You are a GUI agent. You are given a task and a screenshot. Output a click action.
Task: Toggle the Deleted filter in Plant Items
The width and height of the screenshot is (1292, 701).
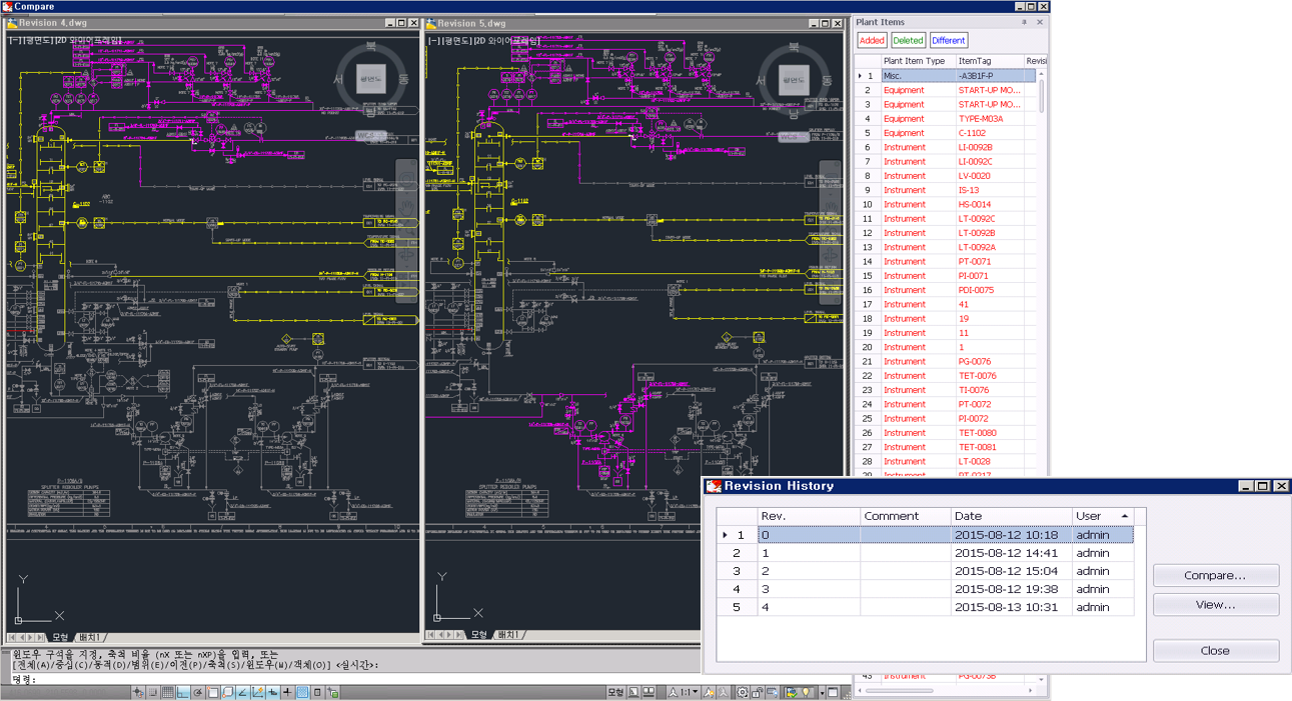pyautogui.click(x=908, y=40)
